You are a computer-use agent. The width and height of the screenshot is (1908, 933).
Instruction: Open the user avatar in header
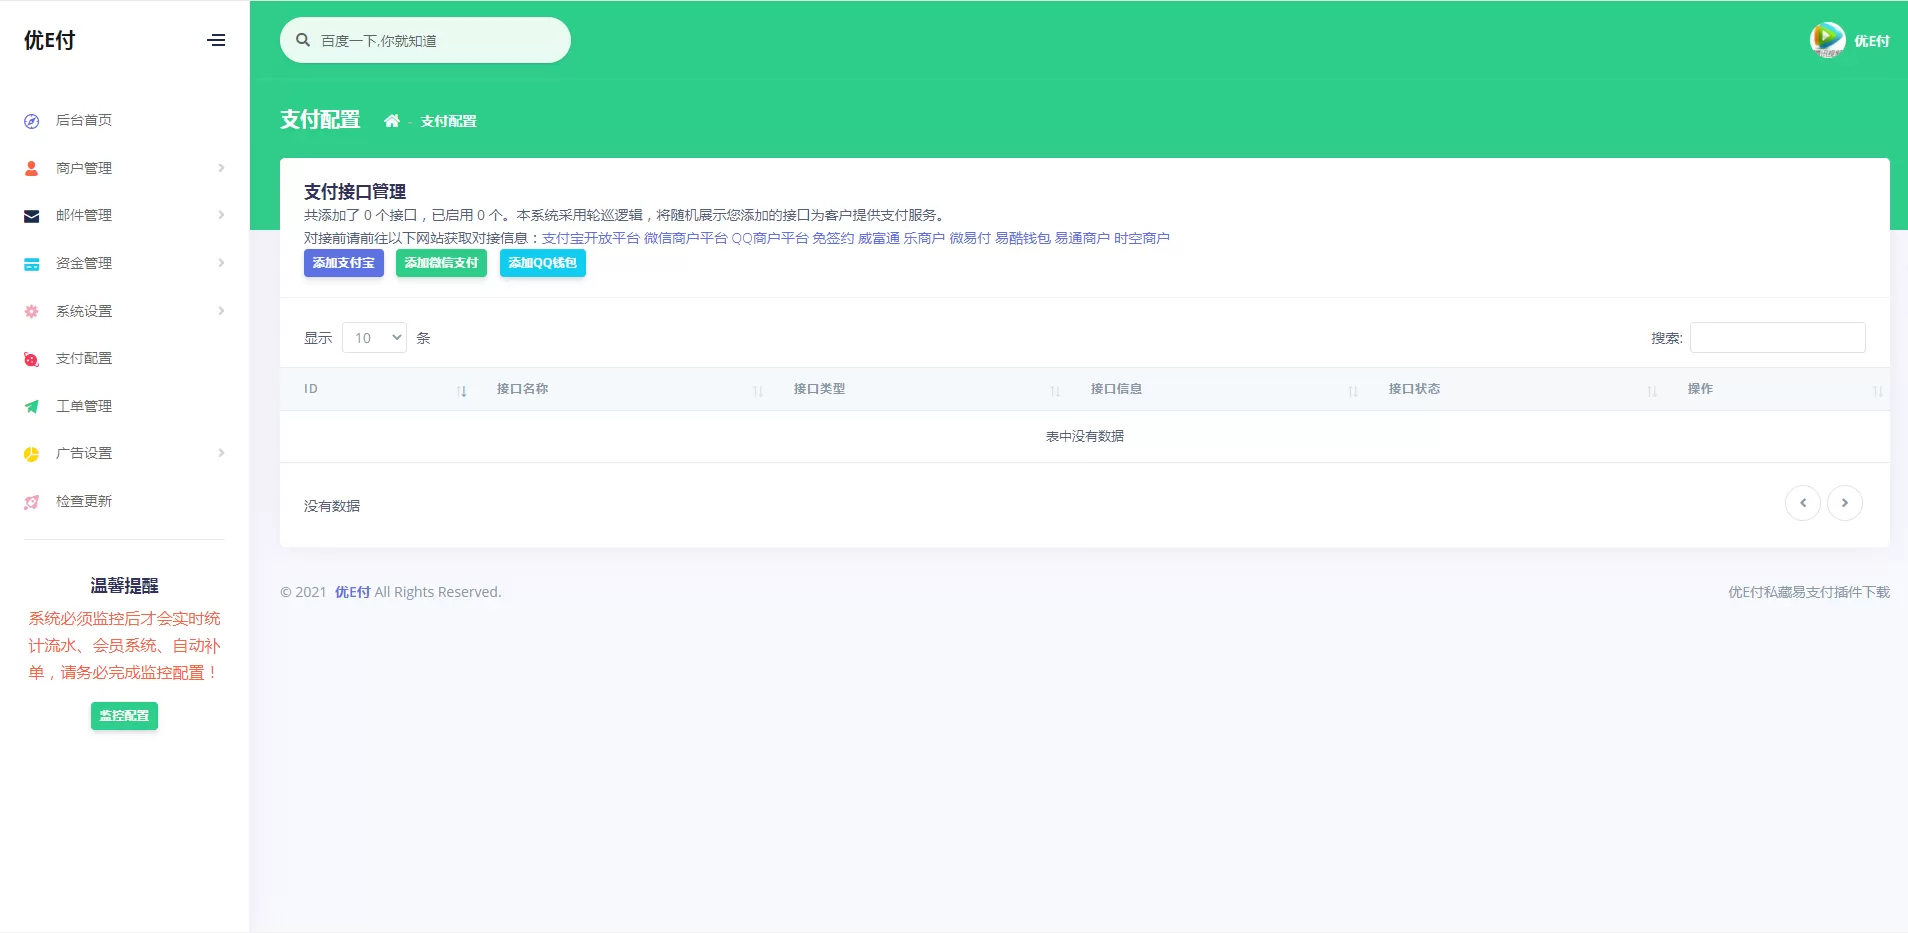coord(1827,40)
